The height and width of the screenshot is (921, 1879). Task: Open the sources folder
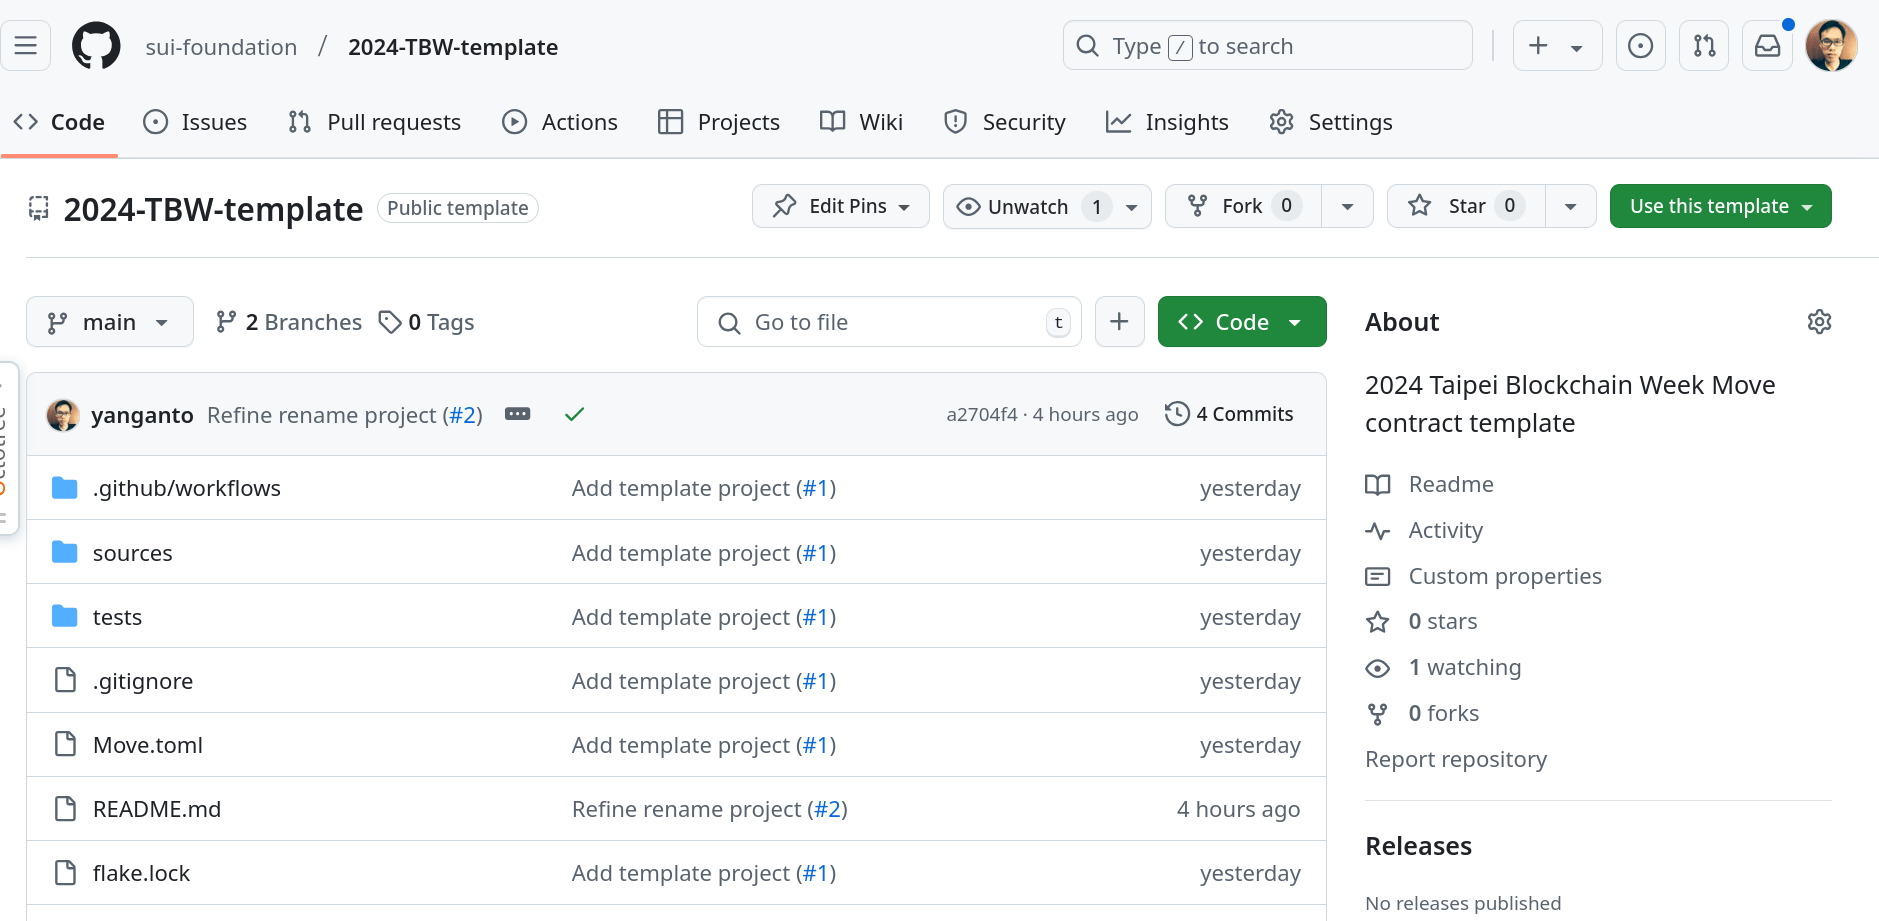133,553
